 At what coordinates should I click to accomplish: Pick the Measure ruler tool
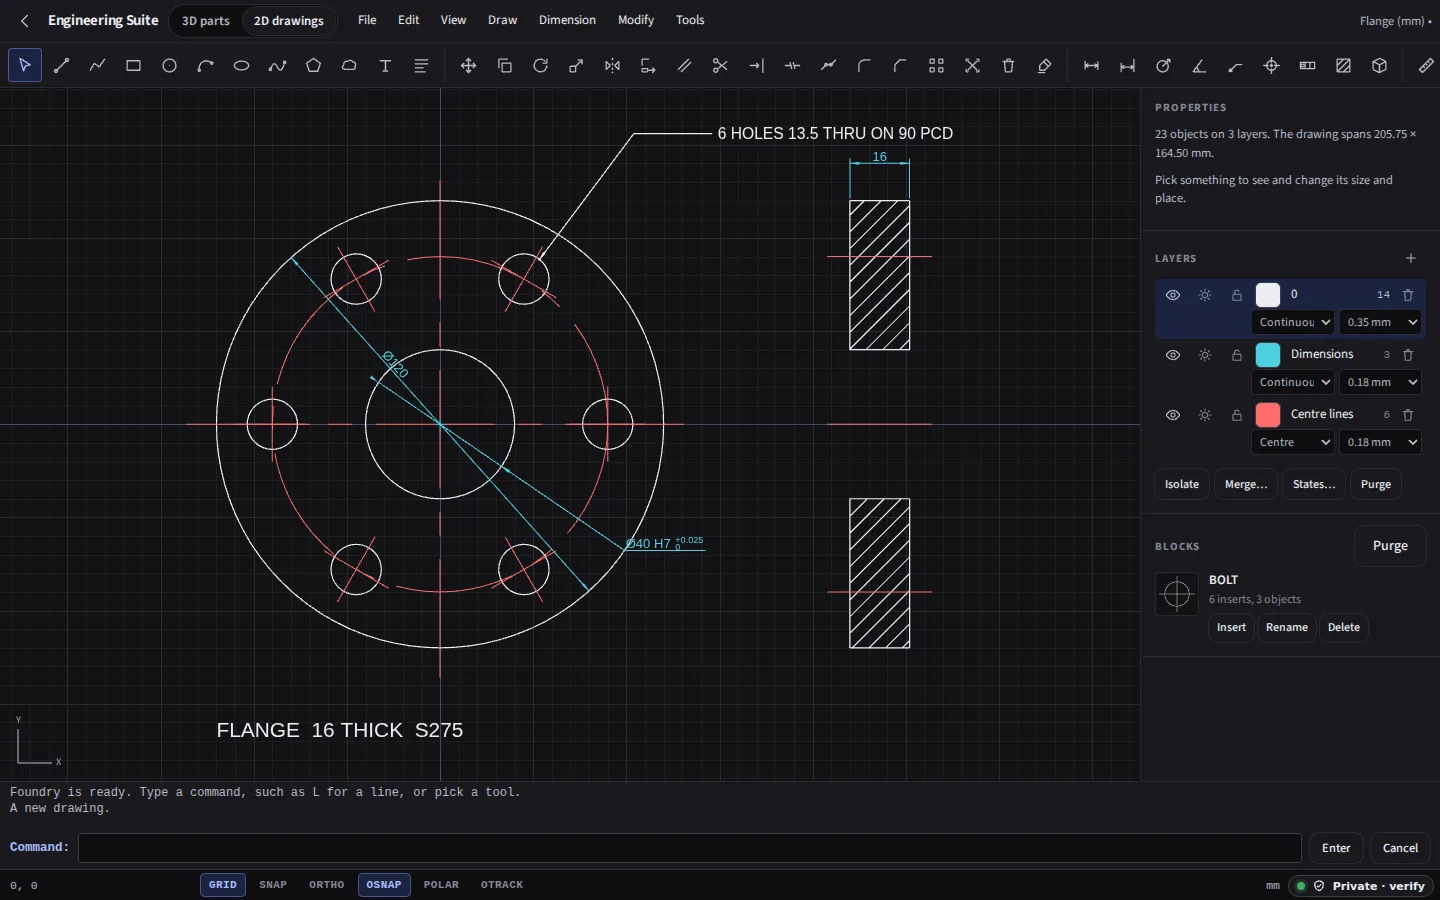coord(1426,66)
